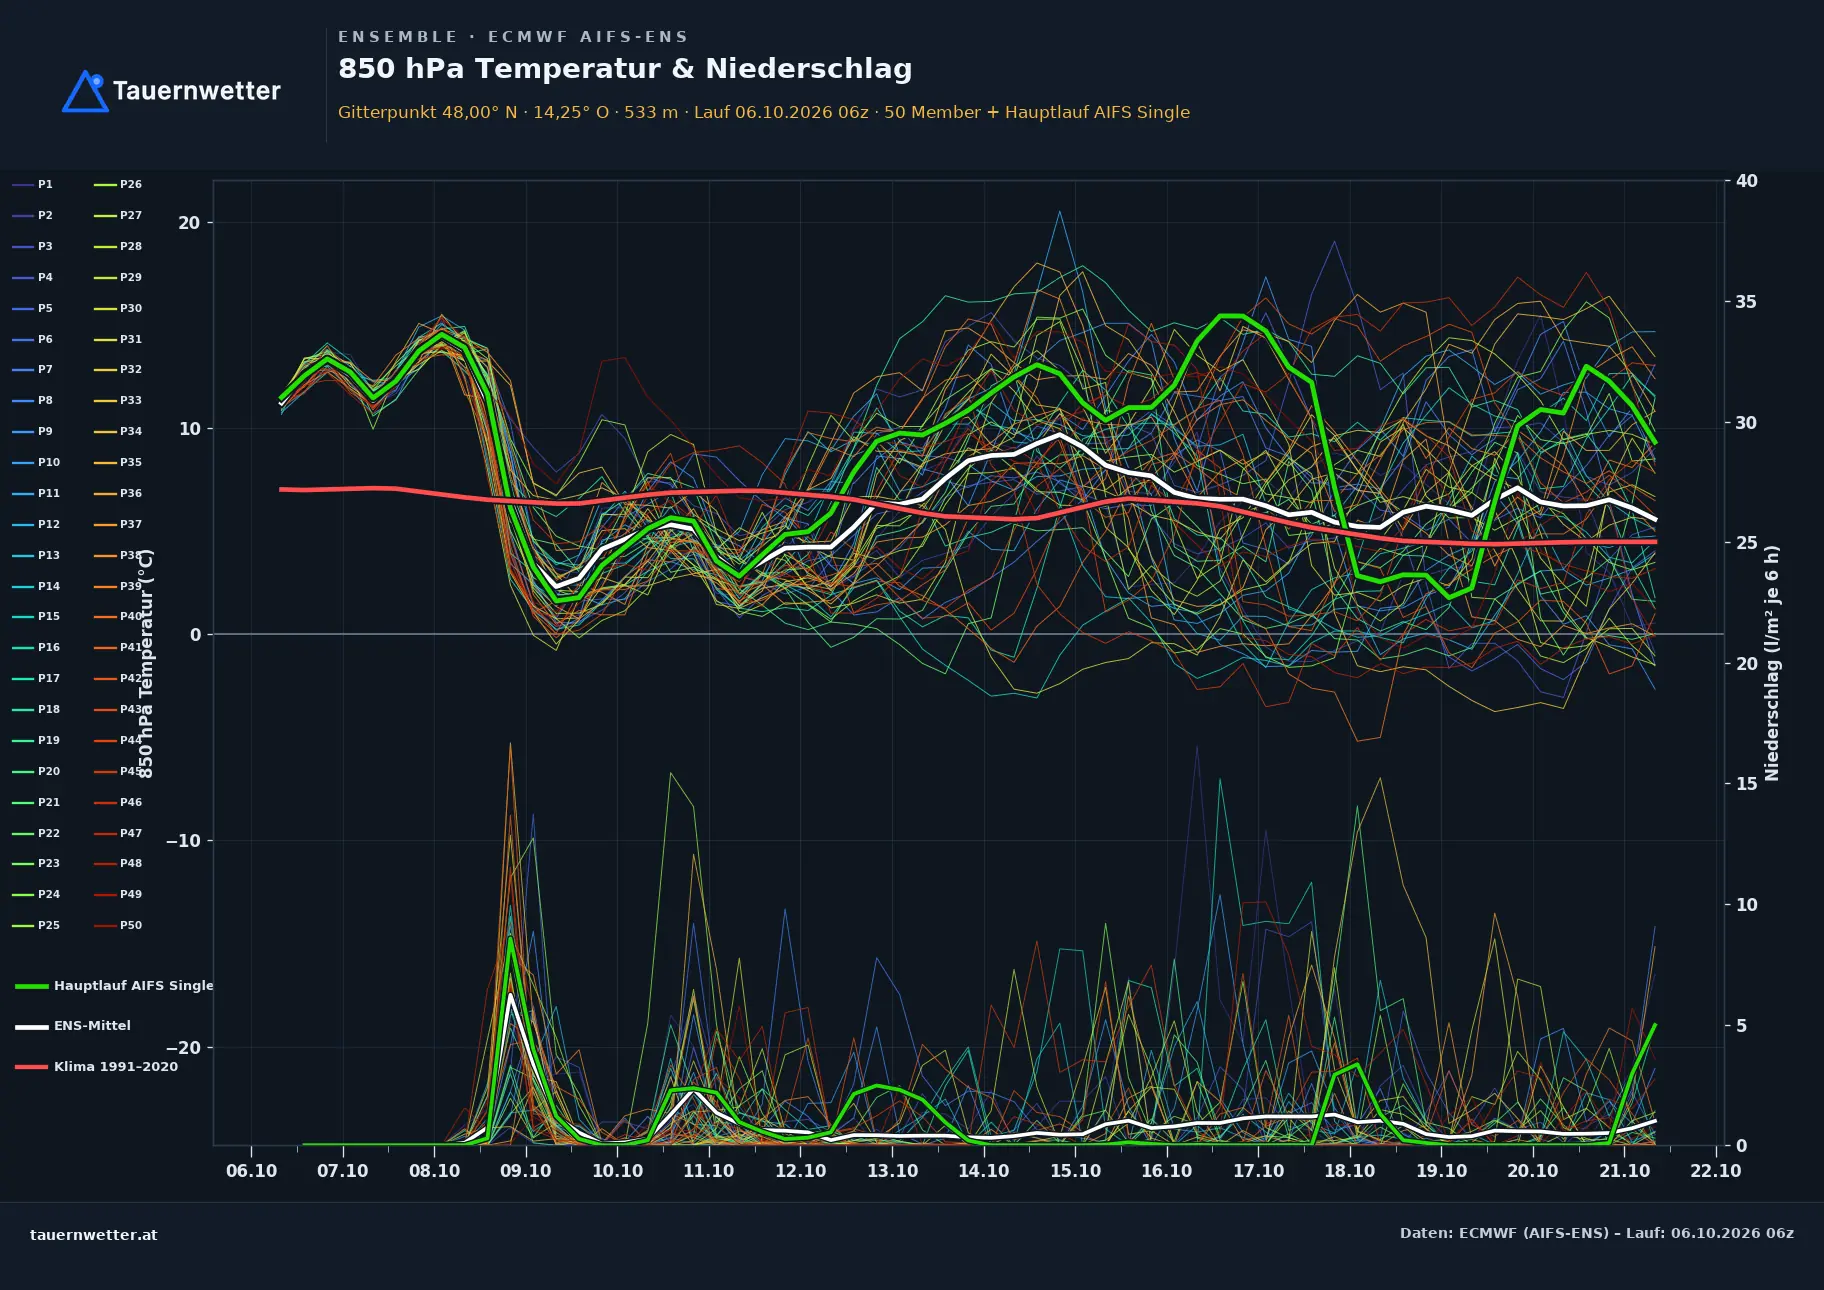Viewport: 1824px width, 1290px height.
Task: Click the Daten: ECMWF footer credit text
Action: [x=1597, y=1233]
